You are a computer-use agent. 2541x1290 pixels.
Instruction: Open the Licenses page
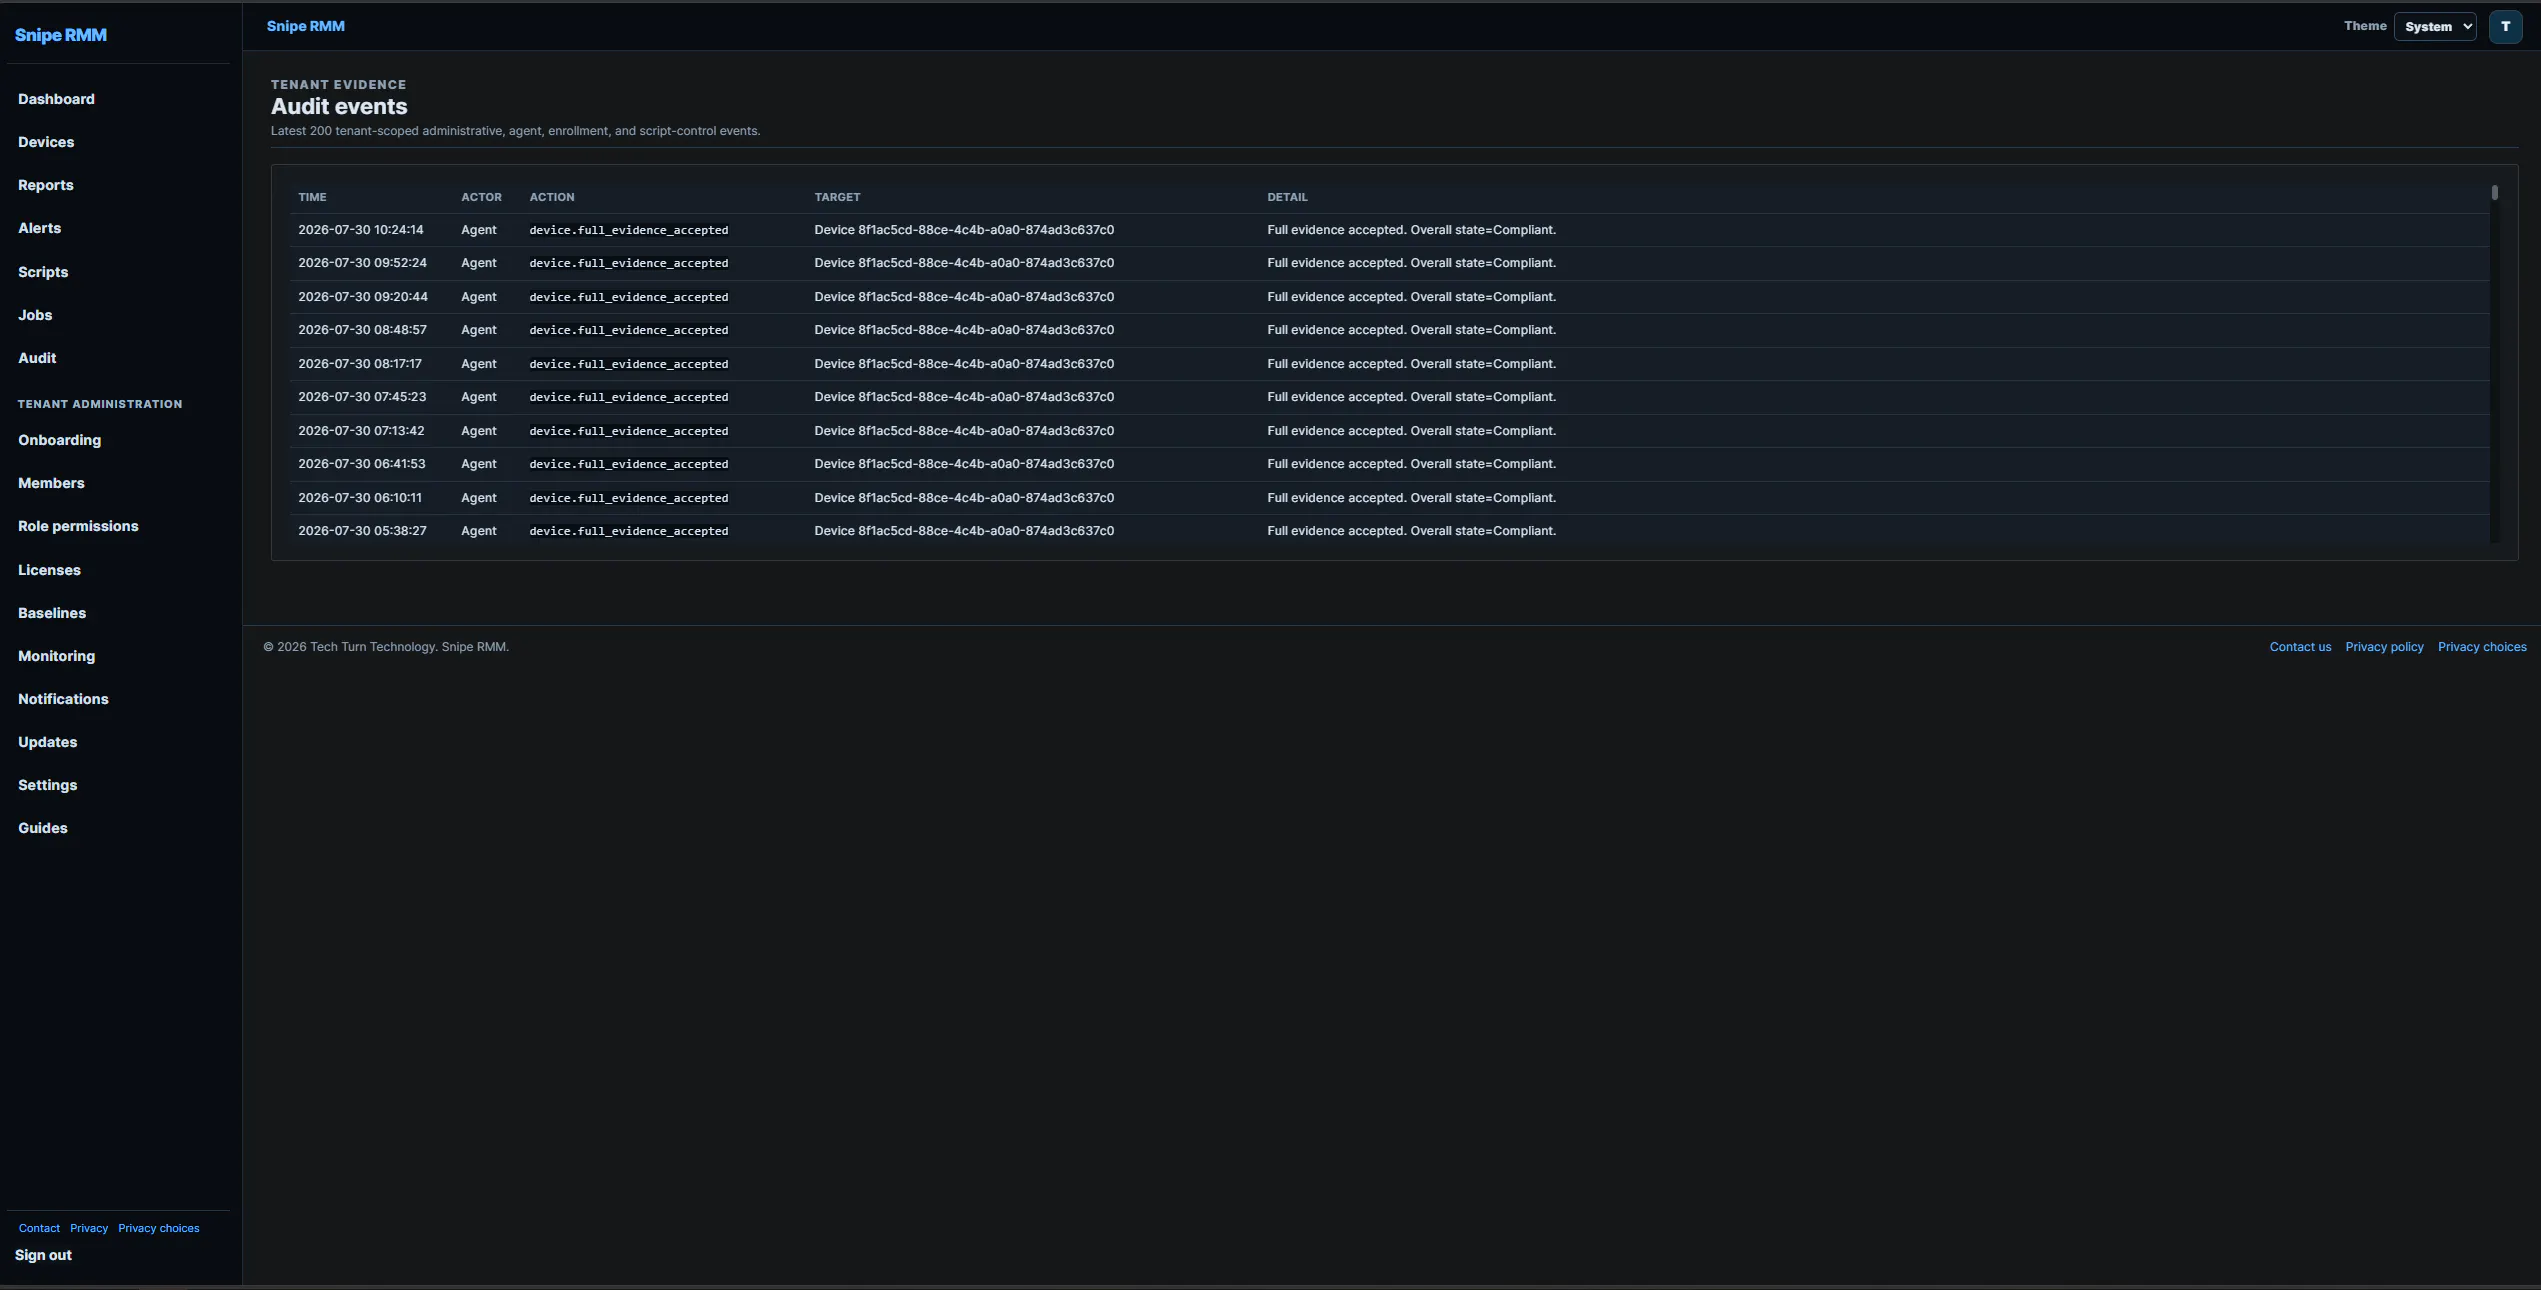[x=49, y=570]
